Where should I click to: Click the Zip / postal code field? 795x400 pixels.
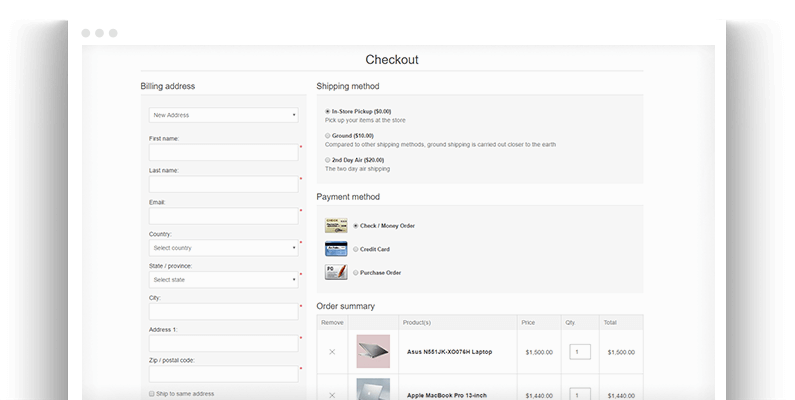click(x=223, y=374)
